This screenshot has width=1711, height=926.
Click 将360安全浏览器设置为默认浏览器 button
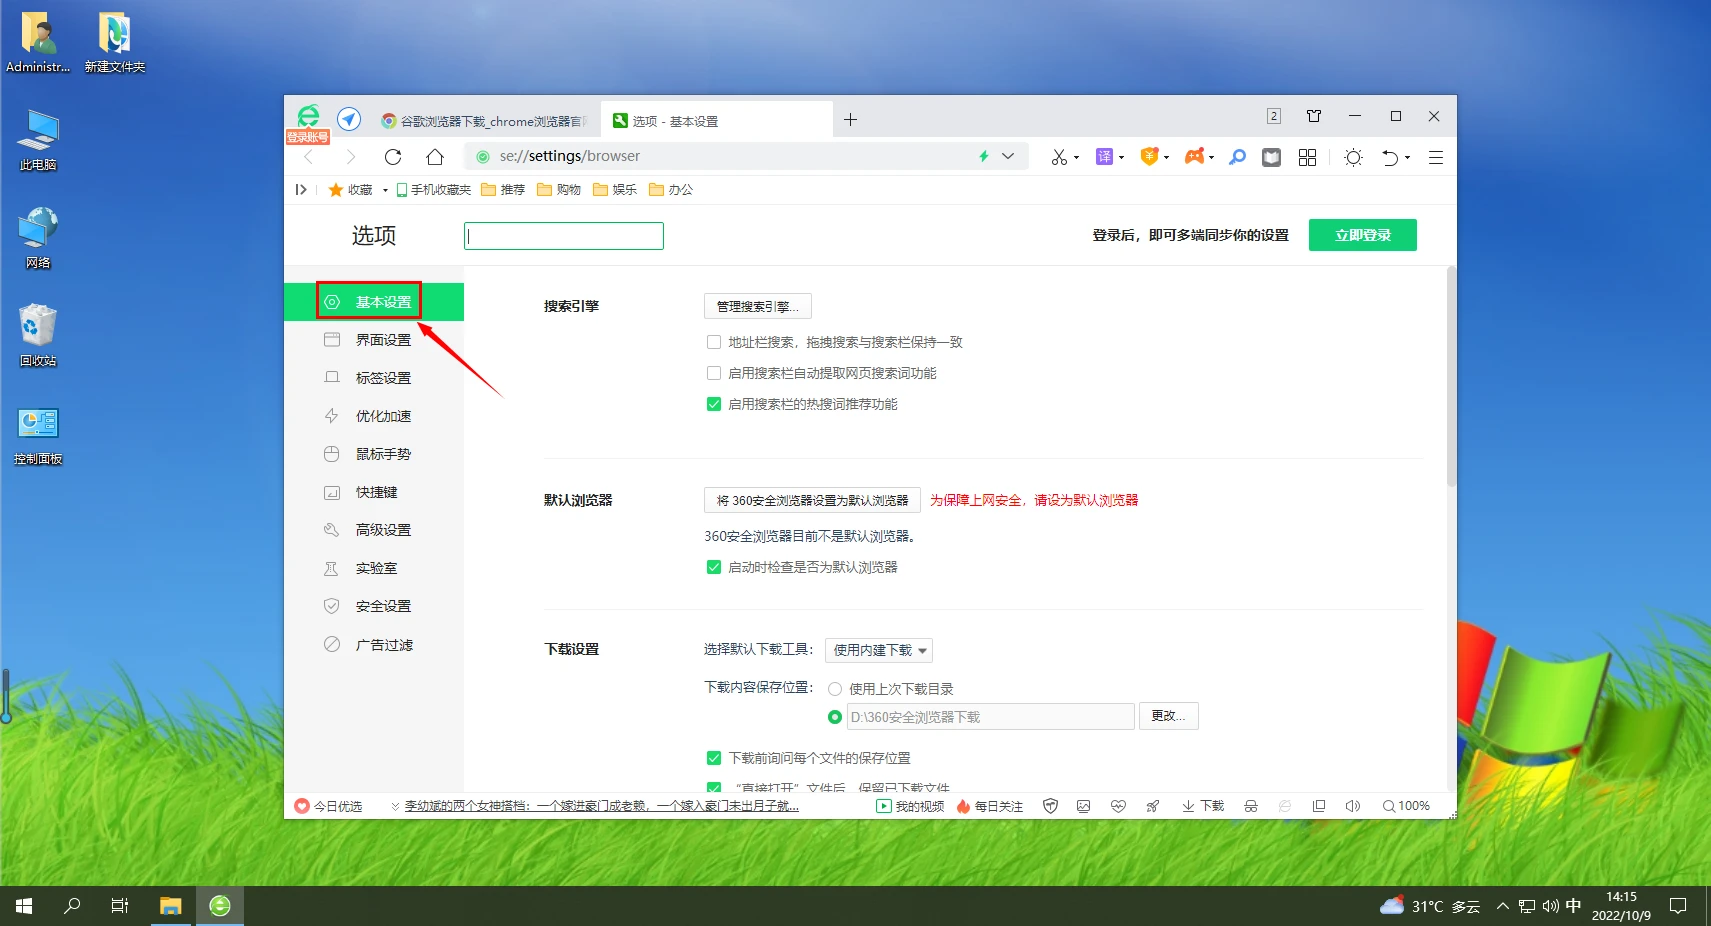coord(812,500)
